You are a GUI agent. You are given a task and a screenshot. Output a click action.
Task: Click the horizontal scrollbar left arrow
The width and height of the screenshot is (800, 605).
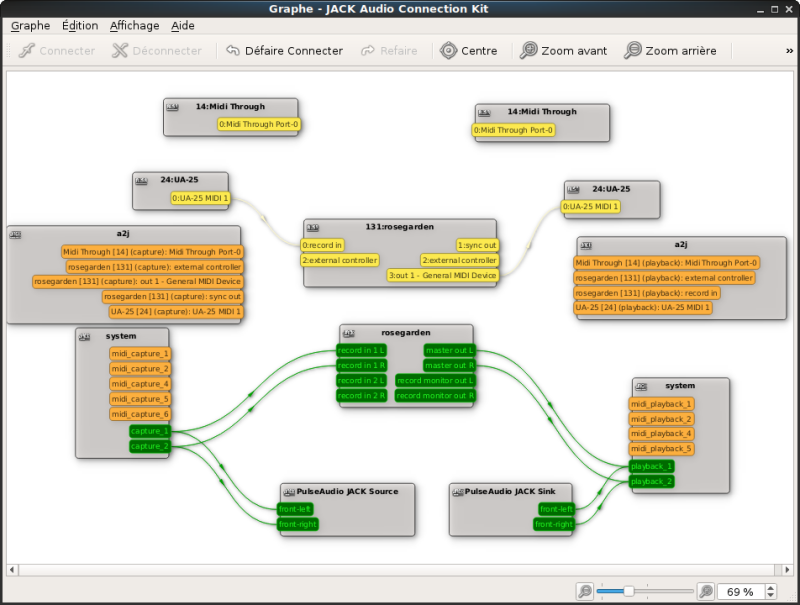[12, 570]
